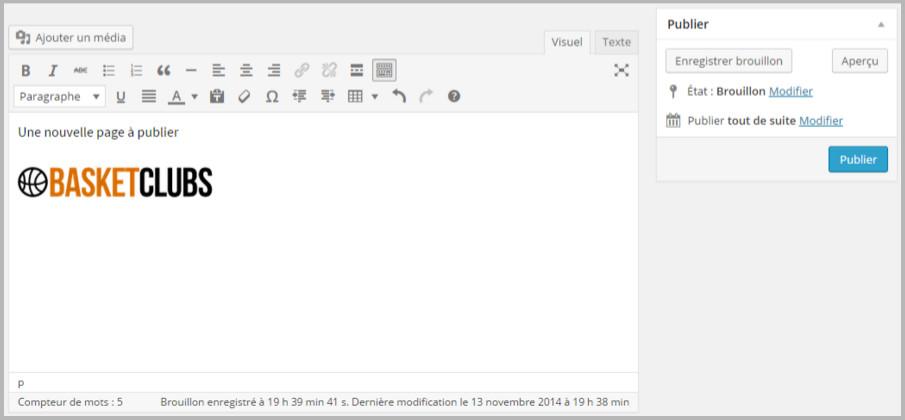The width and height of the screenshot is (905, 420).
Task: Increase the paragraph indent
Action: (x=328, y=96)
